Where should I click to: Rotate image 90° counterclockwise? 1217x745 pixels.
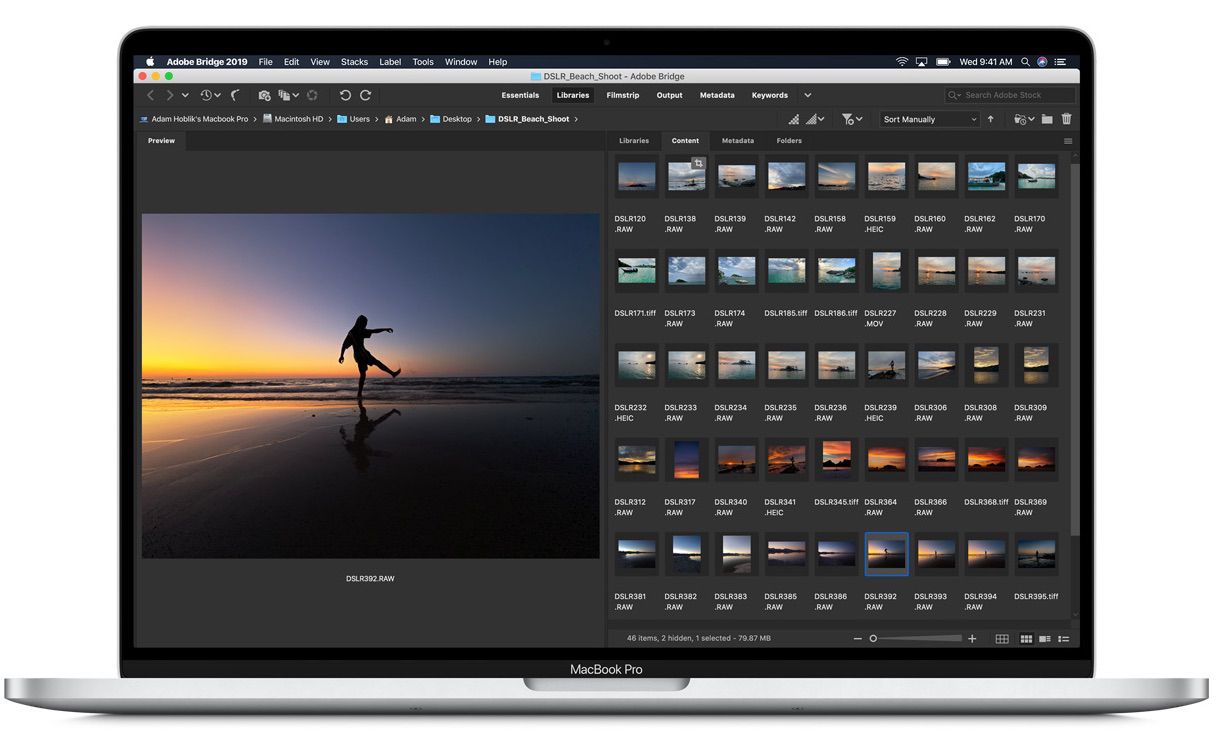pos(345,95)
